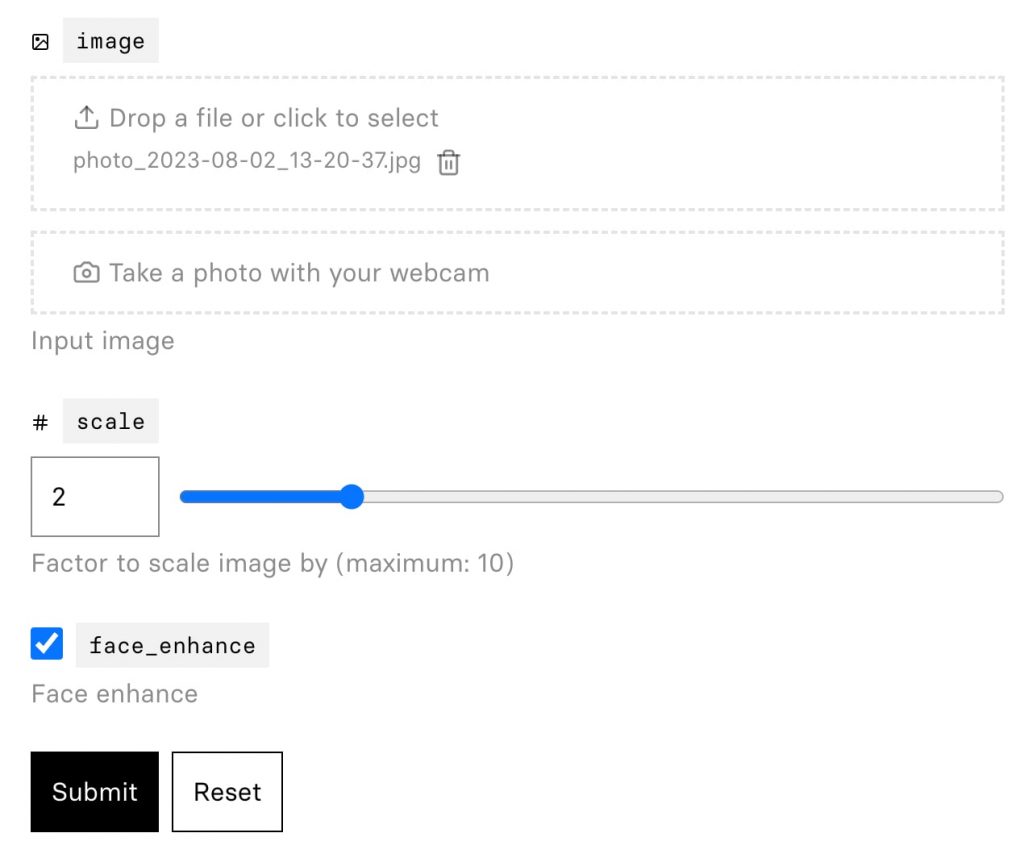The height and width of the screenshot is (858, 1024).
Task: Click the Submit button
Action: point(95,792)
